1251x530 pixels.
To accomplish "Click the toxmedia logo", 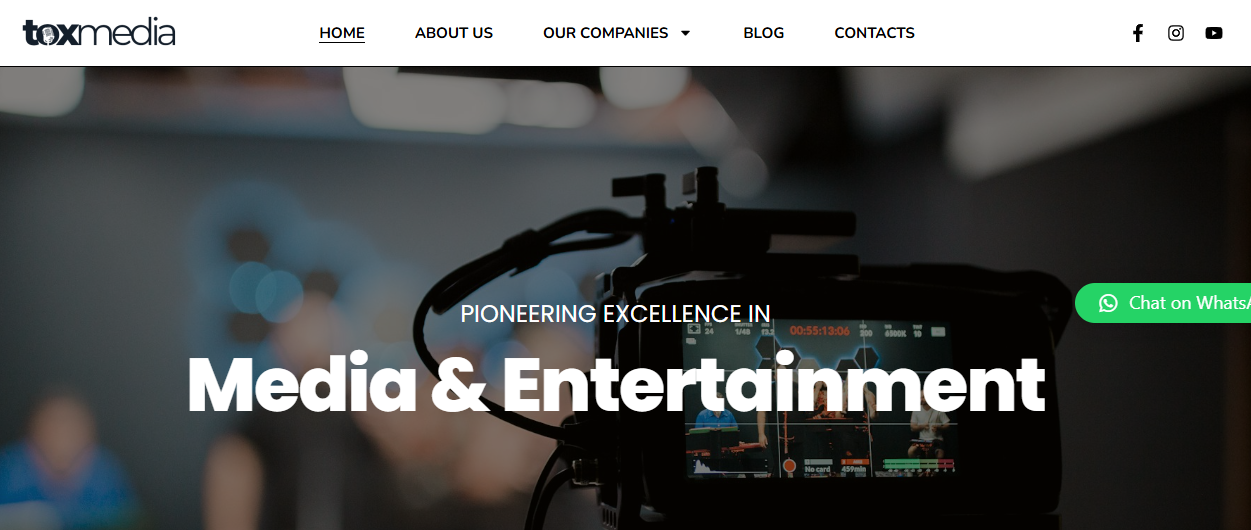I will (99, 33).
